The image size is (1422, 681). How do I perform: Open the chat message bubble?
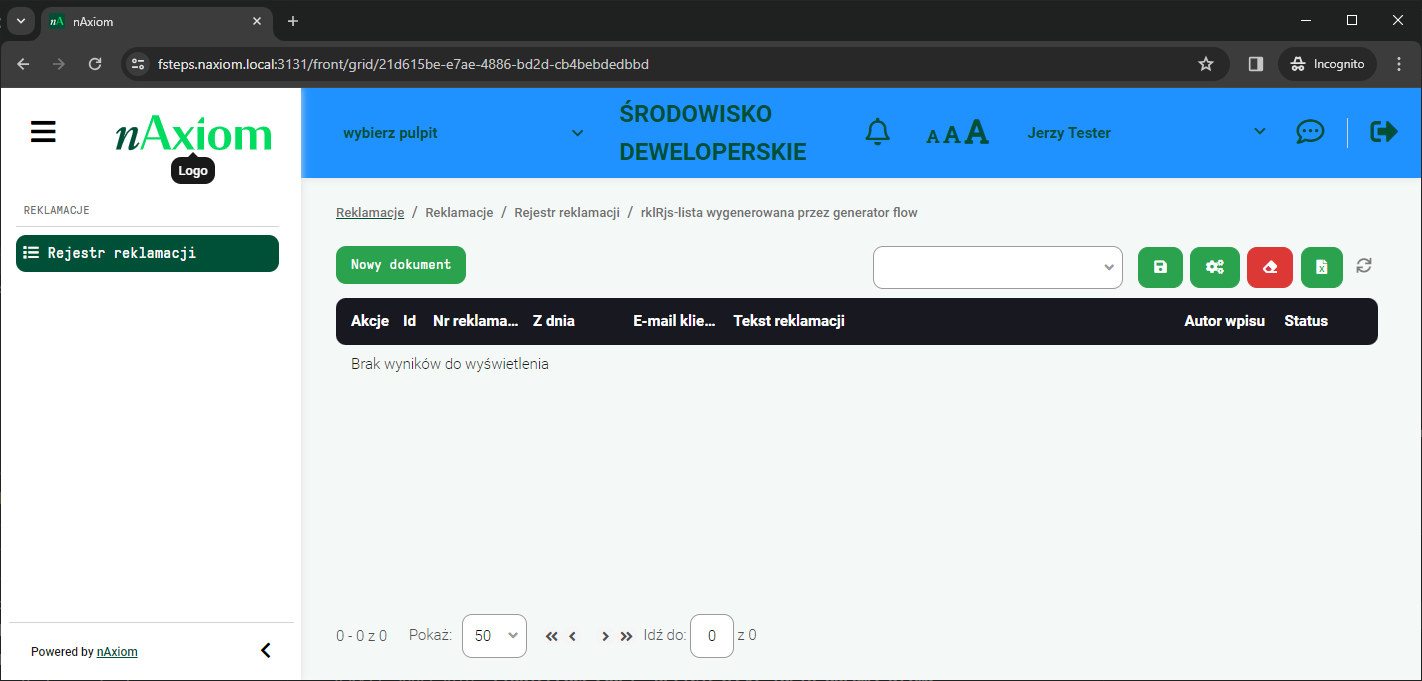click(1310, 131)
